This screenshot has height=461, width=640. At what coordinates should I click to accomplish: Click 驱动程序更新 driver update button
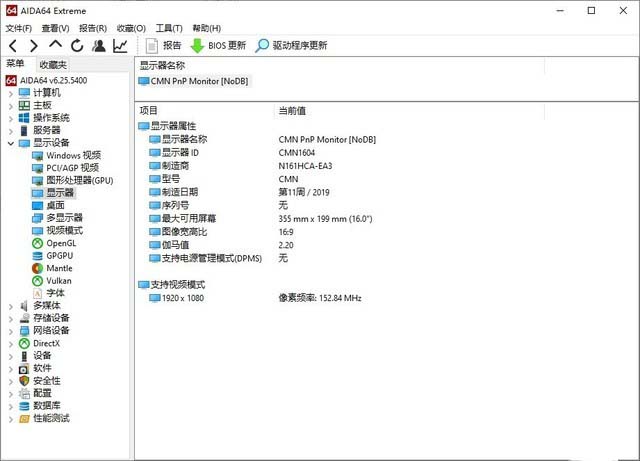point(291,45)
